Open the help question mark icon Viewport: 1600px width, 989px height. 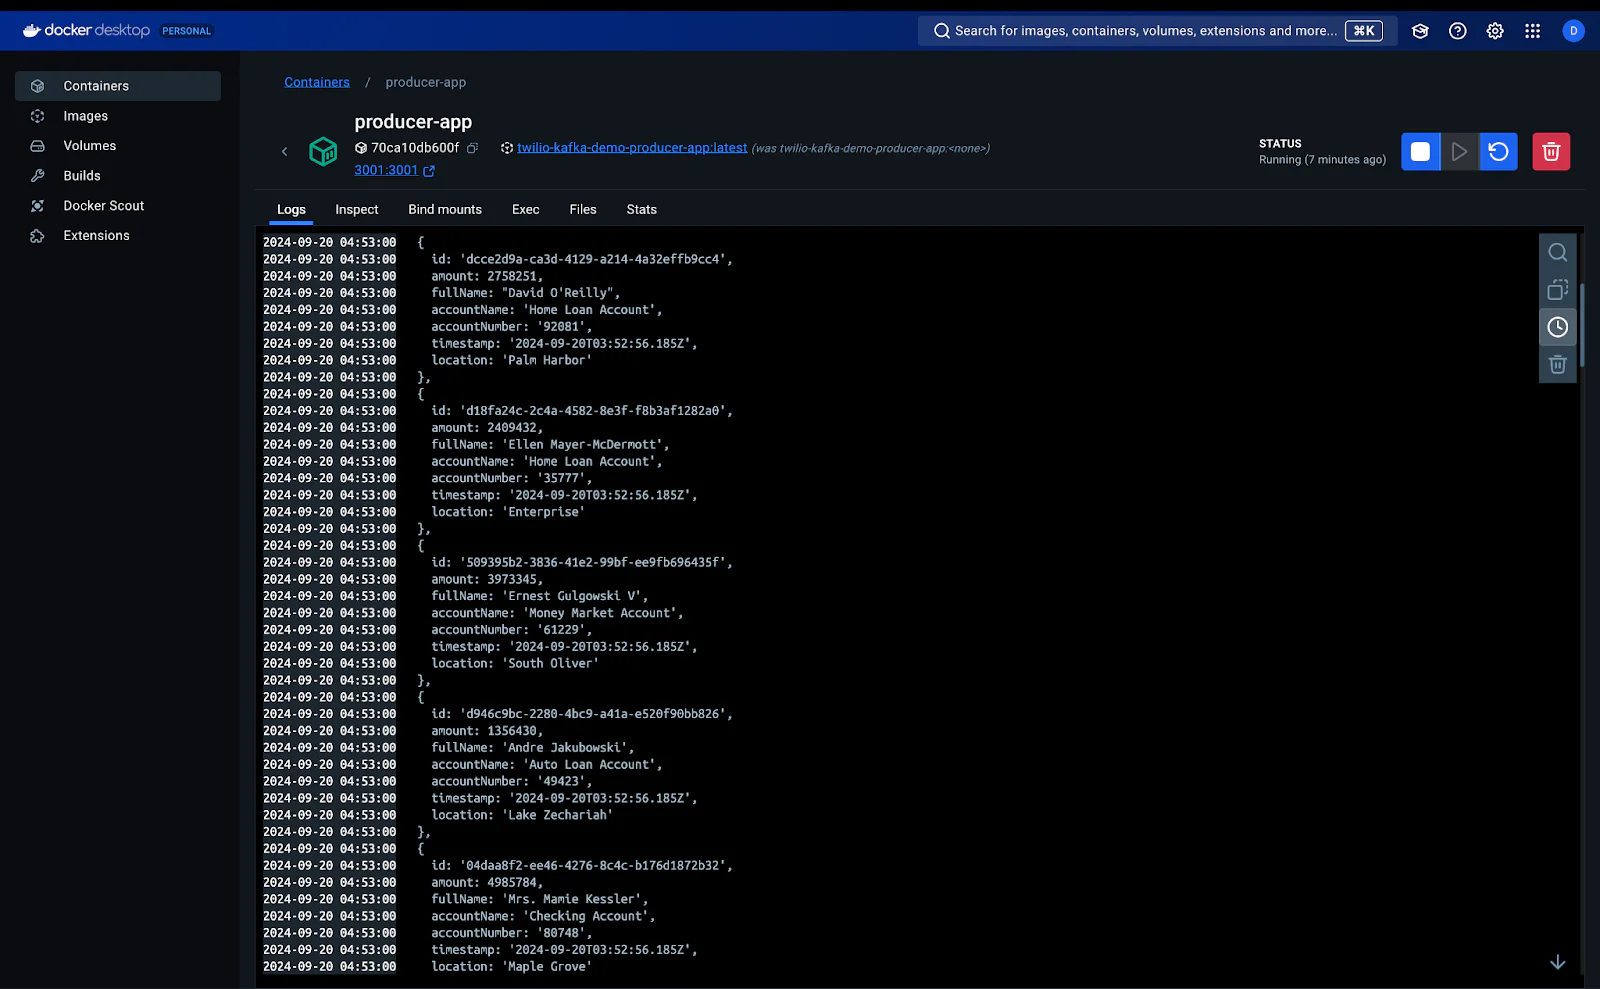(x=1458, y=31)
